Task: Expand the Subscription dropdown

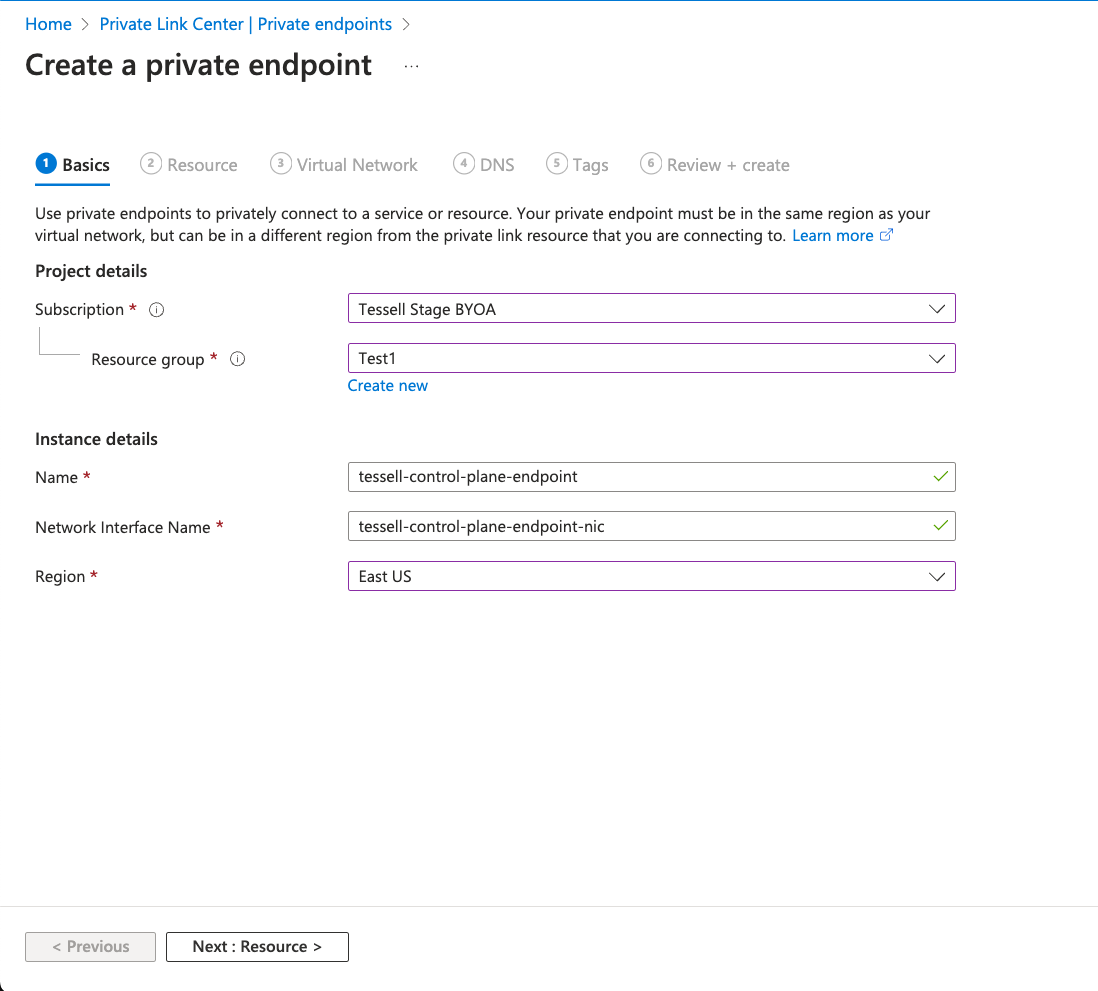Action: click(x=651, y=309)
